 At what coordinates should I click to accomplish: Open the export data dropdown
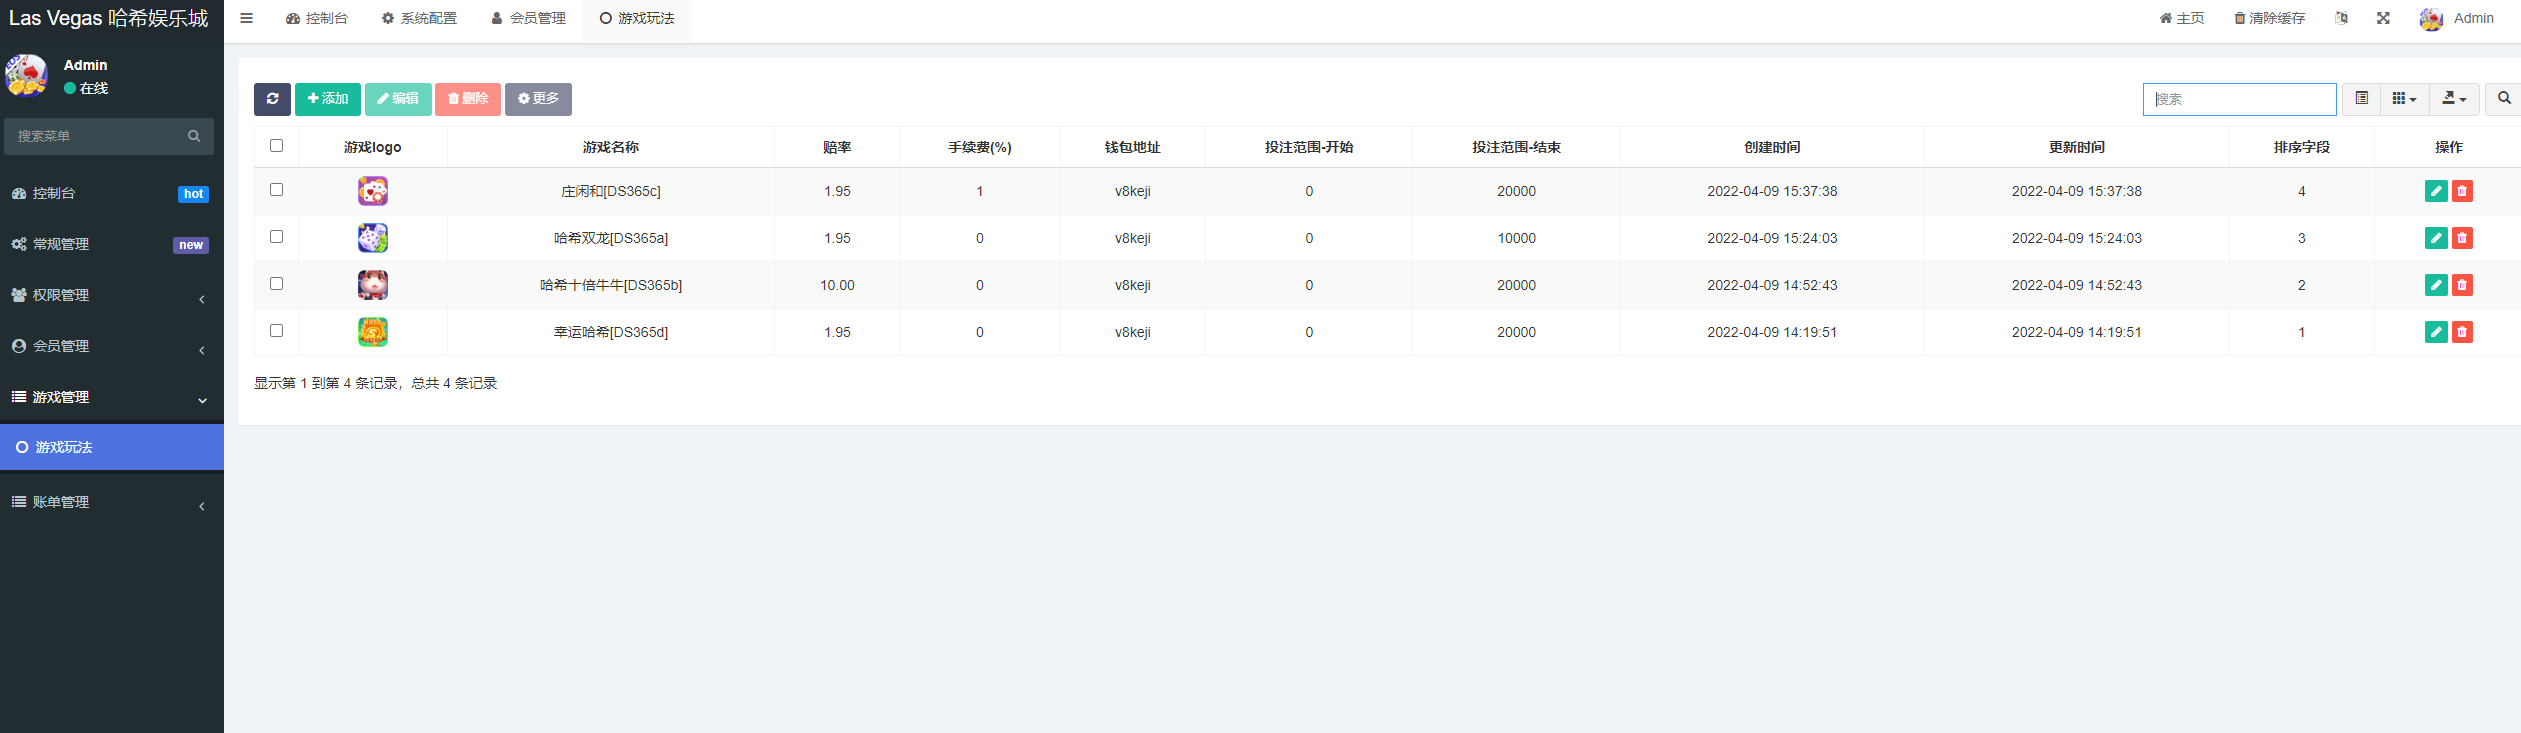[x=2454, y=99]
